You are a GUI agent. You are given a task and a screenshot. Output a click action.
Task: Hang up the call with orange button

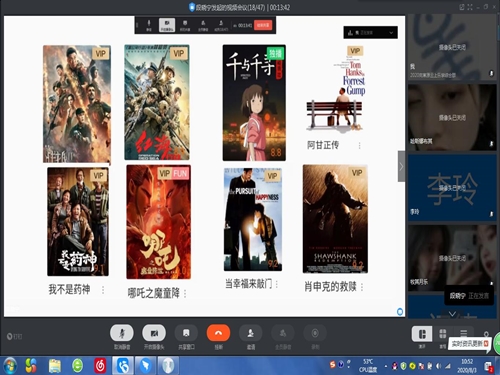click(x=218, y=333)
